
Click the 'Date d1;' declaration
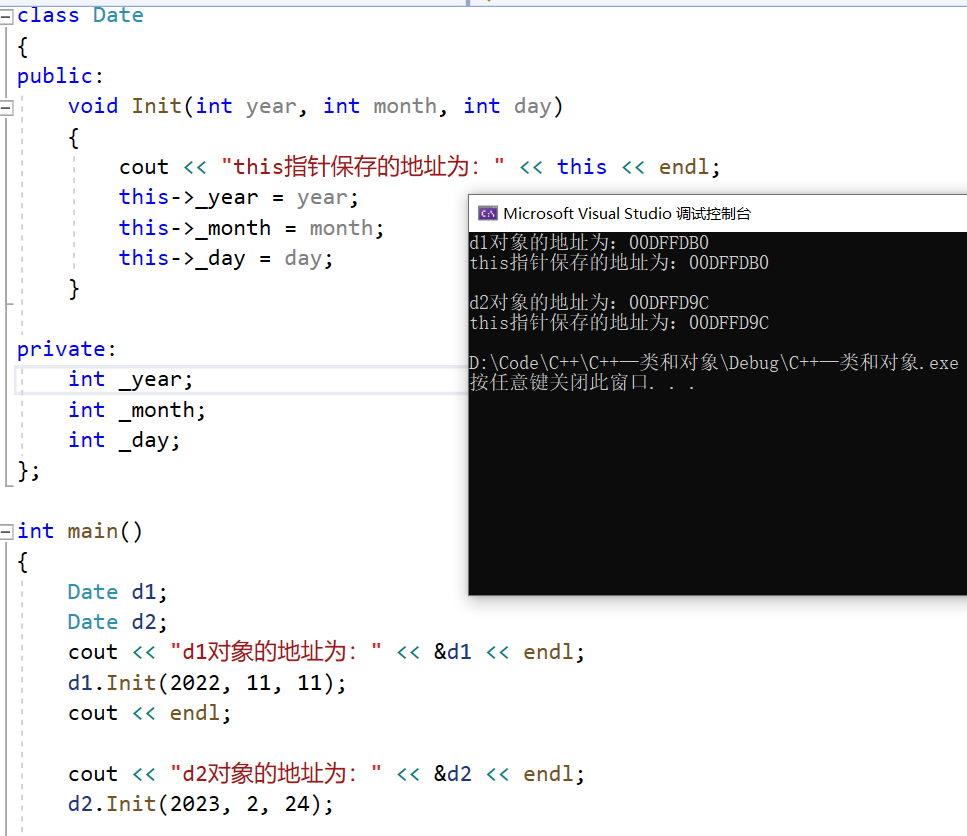click(x=117, y=592)
